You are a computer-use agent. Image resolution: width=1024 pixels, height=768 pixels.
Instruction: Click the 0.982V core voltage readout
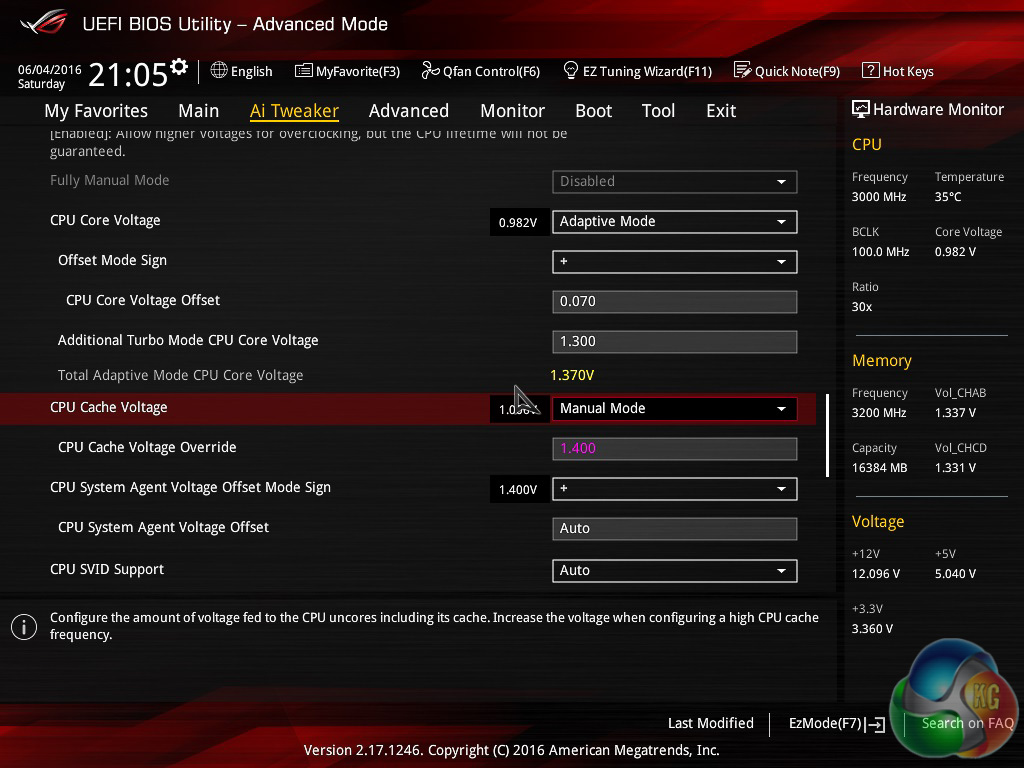point(518,223)
